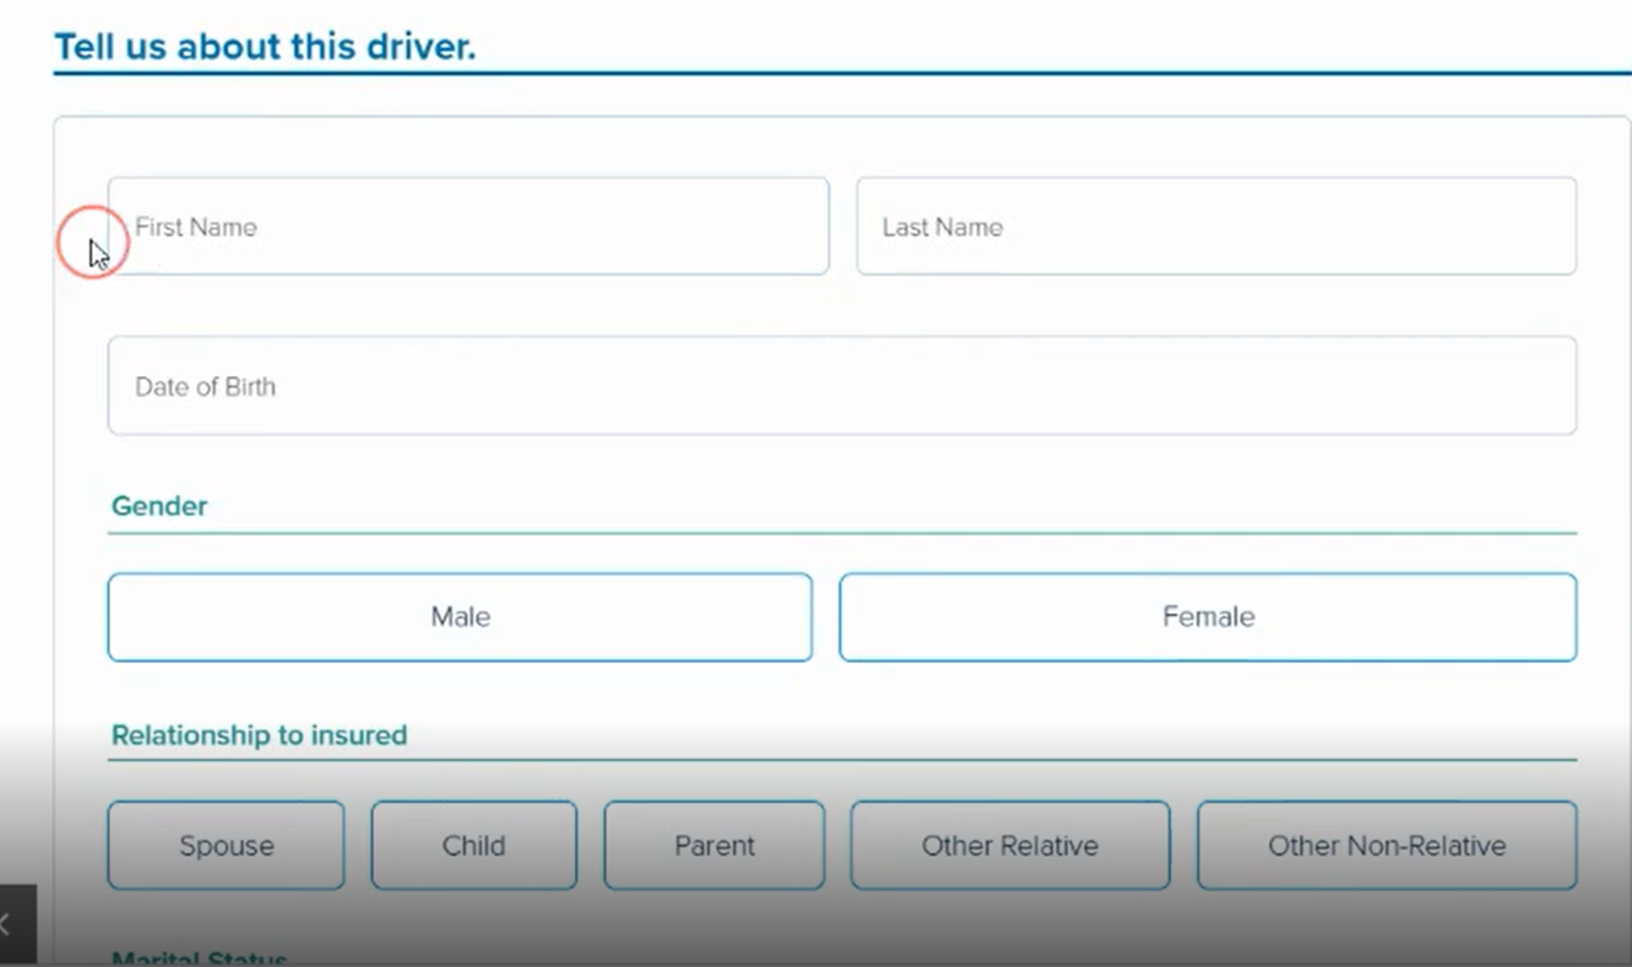Choose Male as gender
This screenshot has height=967, width=1632.
click(x=460, y=617)
